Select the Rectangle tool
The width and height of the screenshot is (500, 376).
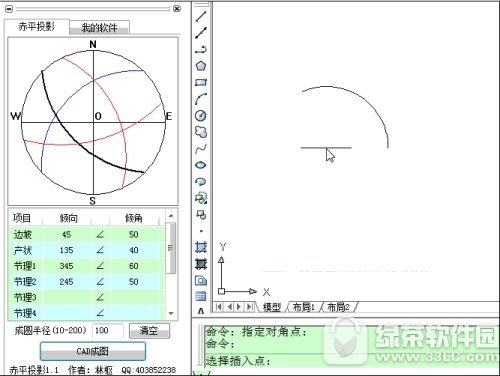(x=201, y=82)
